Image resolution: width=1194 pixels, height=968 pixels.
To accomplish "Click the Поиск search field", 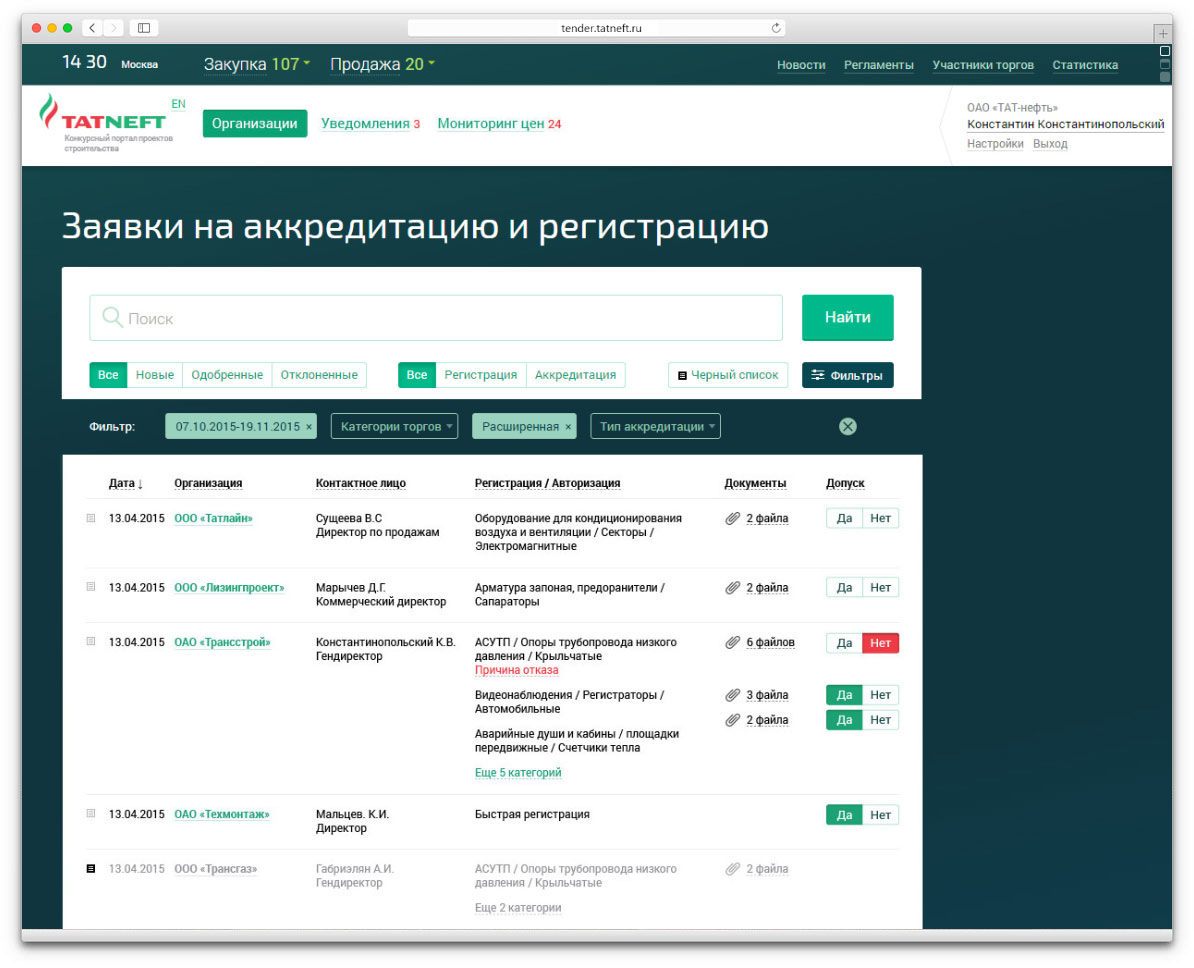I will pyautogui.click(x=436, y=319).
